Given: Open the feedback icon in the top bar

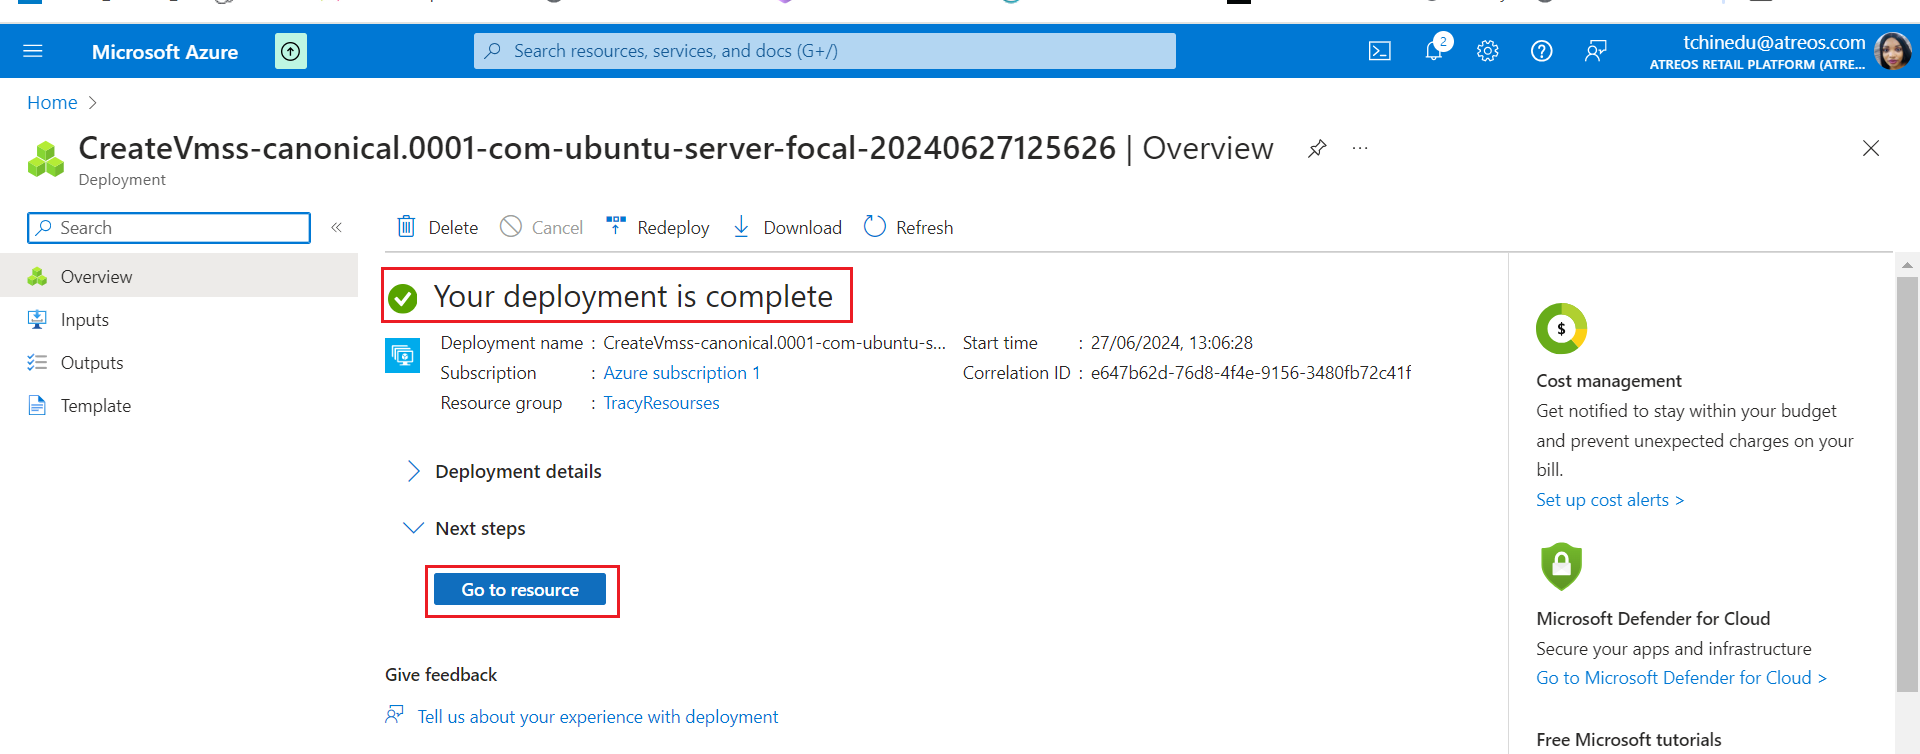Looking at the screenshot, I should [x=1596, y=51].
